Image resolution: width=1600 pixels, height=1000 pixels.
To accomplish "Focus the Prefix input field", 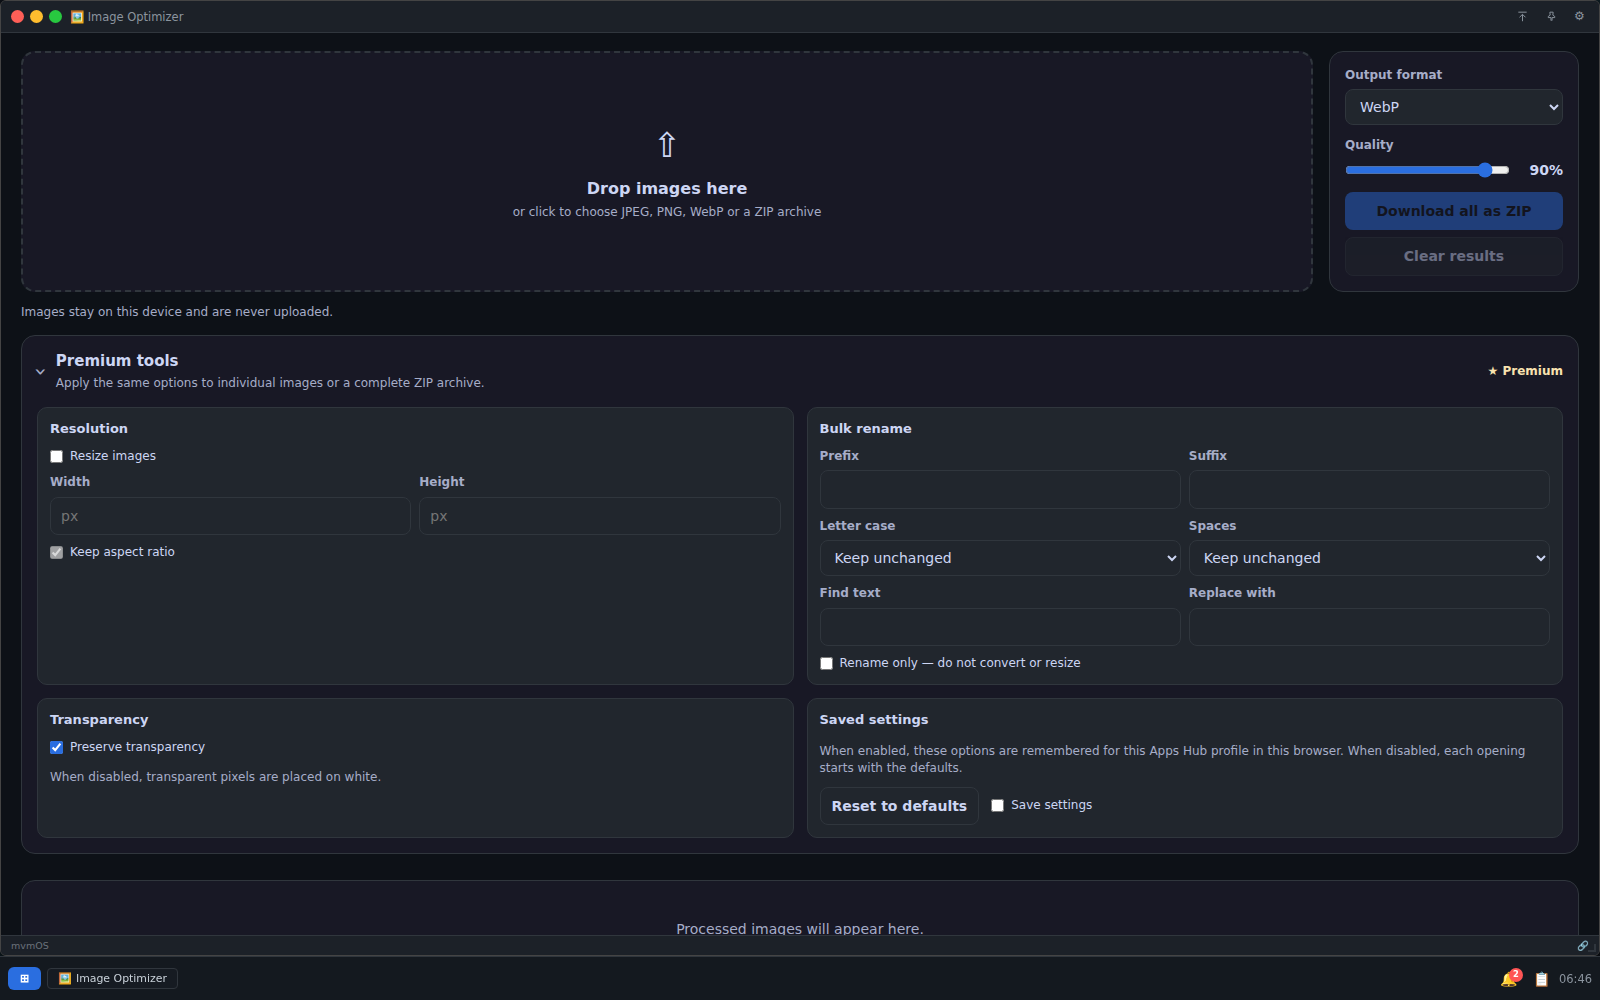I will click(x=1000, y=490).
